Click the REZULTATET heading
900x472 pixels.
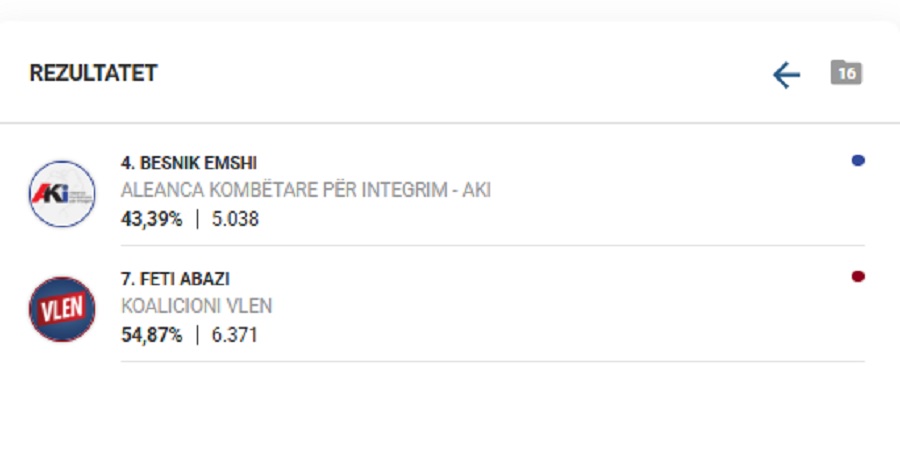pos(93,74)
